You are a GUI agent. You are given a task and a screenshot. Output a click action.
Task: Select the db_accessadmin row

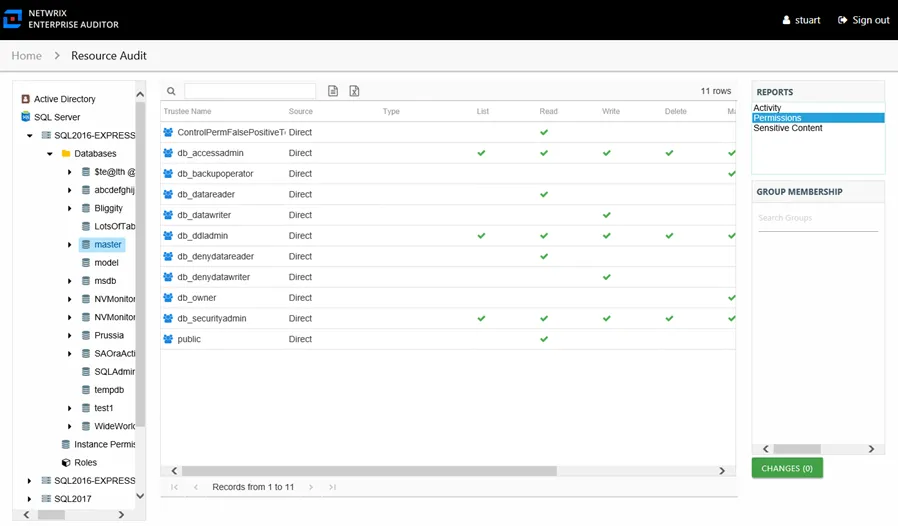(448, 153)
